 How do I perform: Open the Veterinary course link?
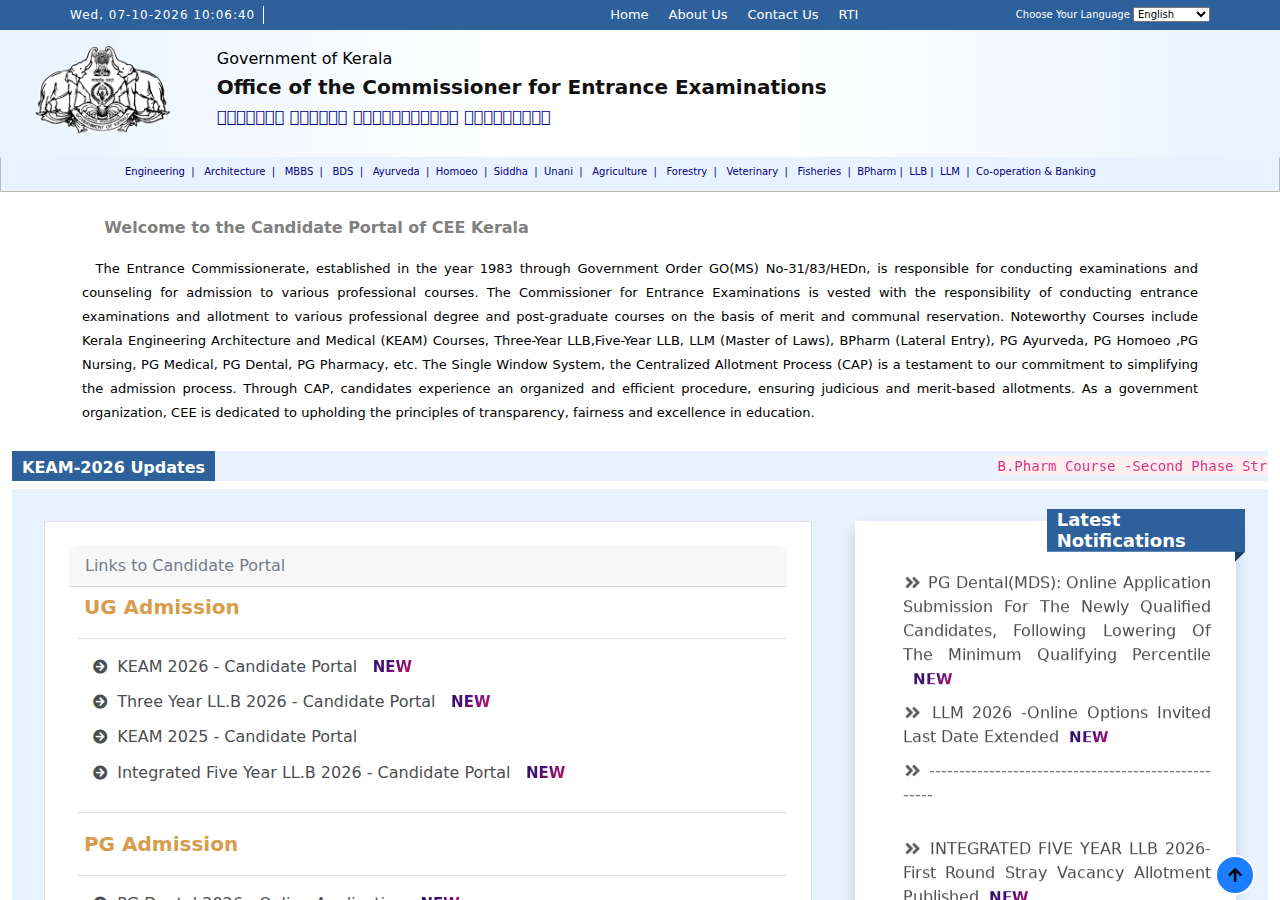(x=752, y=172)
